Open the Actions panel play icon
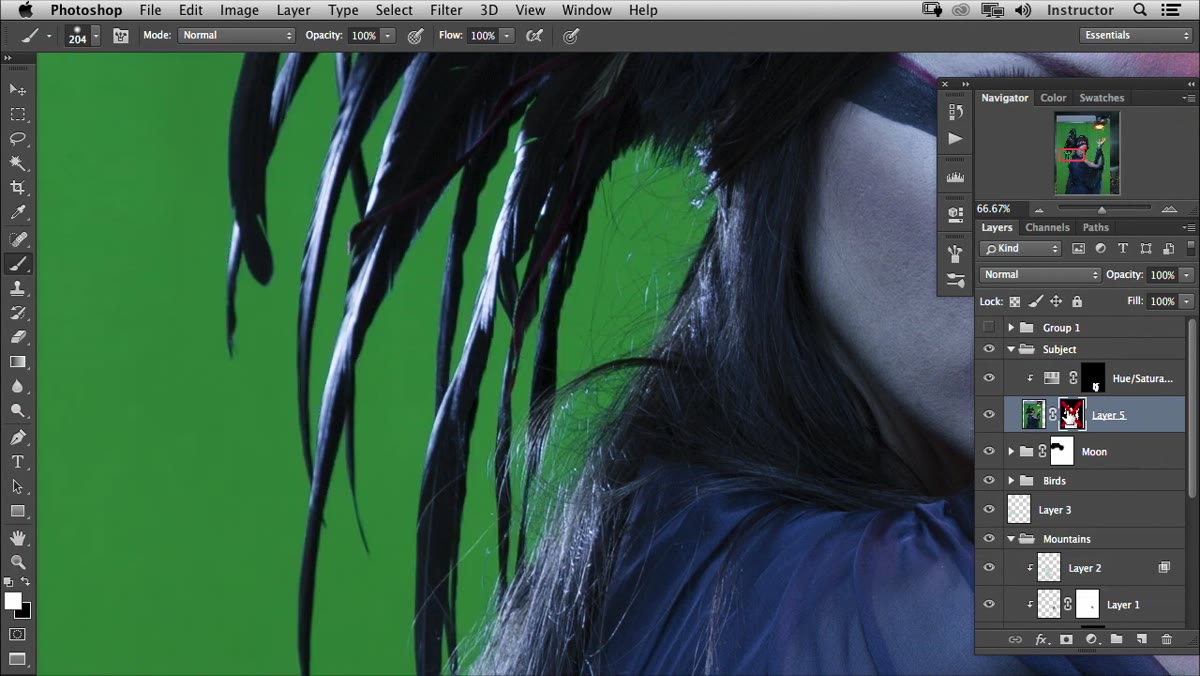1200x676 pixels. click(955, 139)
